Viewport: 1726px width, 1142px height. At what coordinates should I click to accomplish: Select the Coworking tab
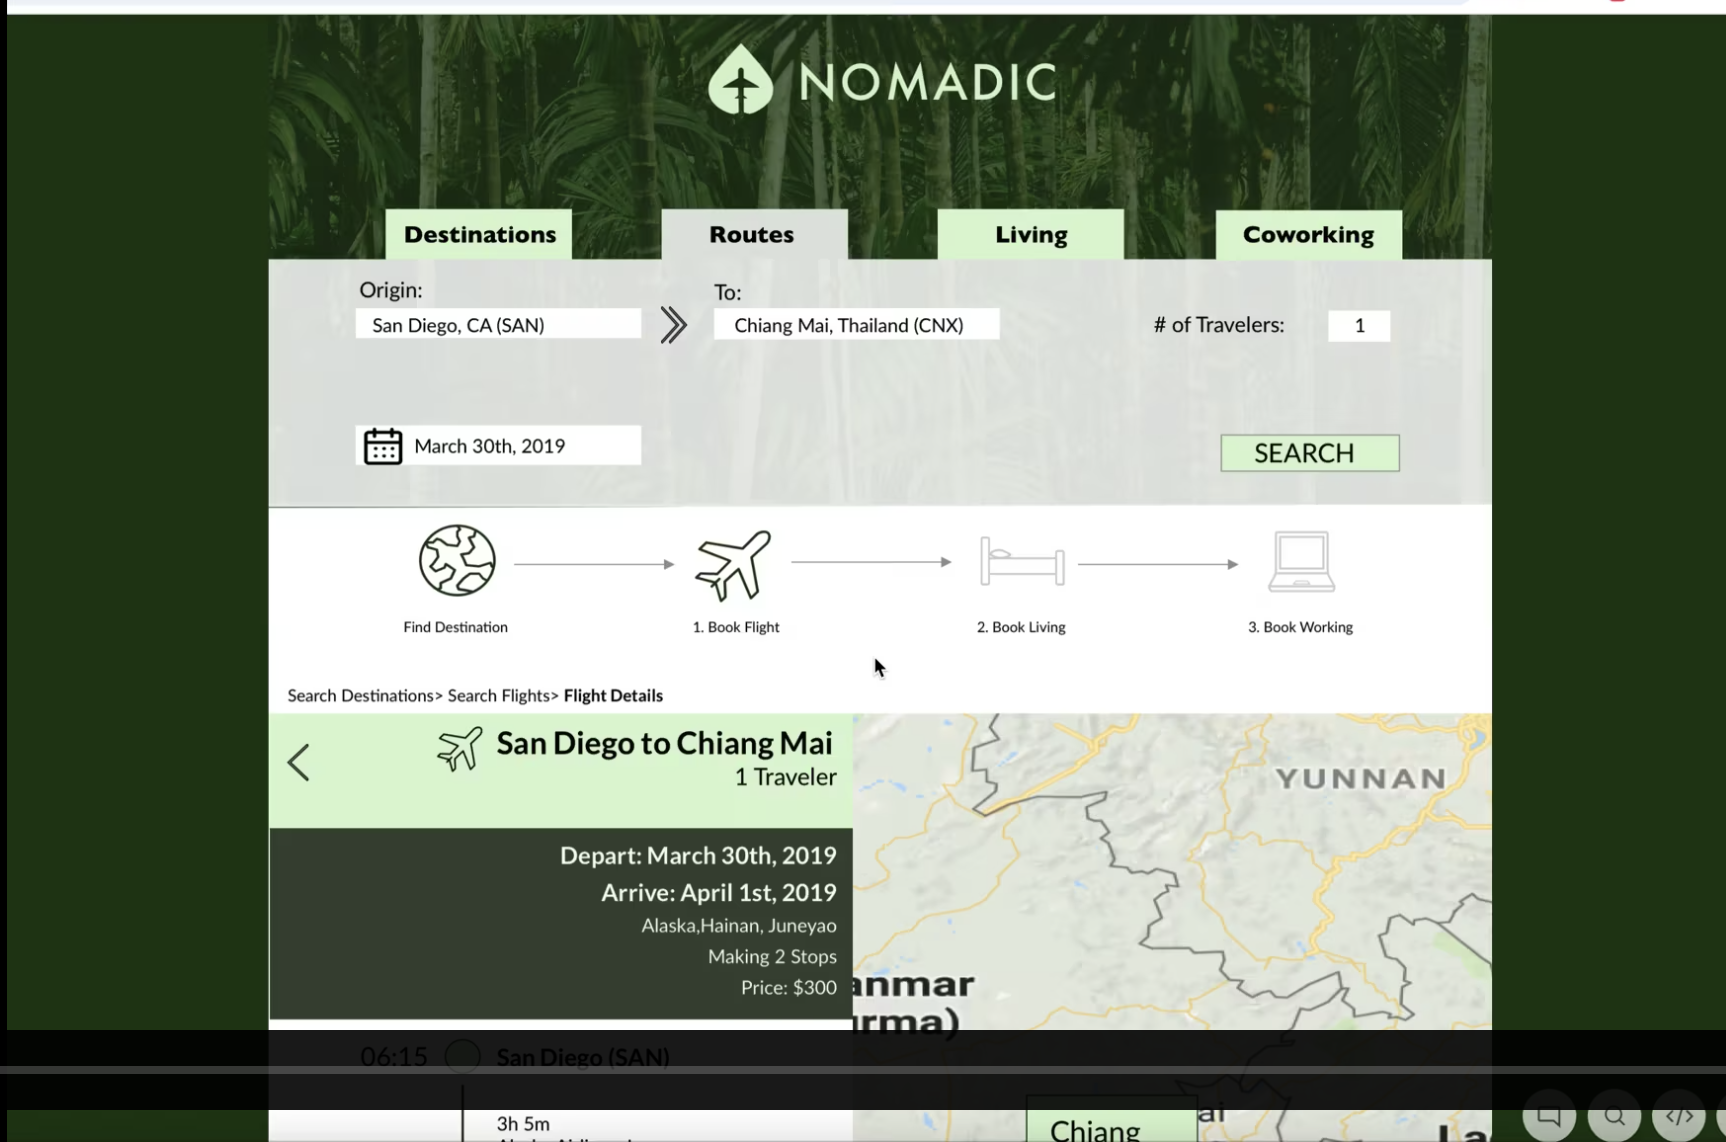click(x=1309, y=235)
